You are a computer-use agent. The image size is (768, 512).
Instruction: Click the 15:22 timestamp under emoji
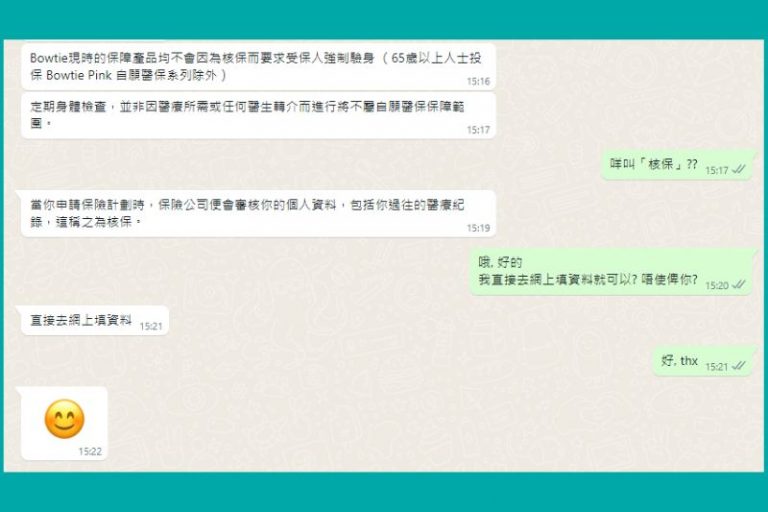[90, 451]
